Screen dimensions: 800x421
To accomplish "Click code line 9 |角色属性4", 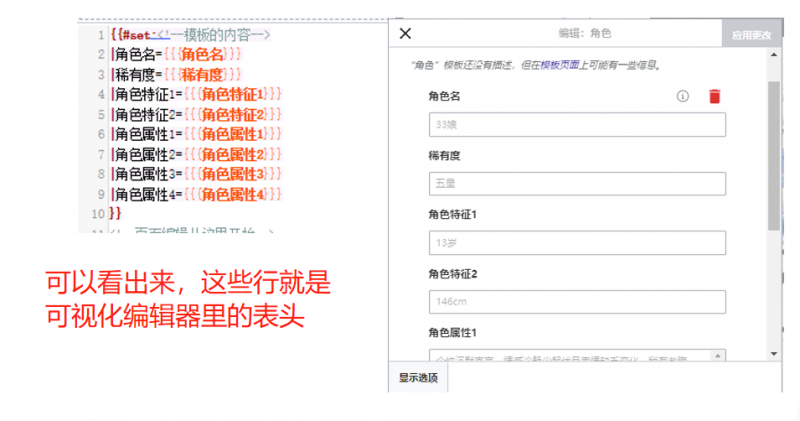I will (x=196, y=194).
